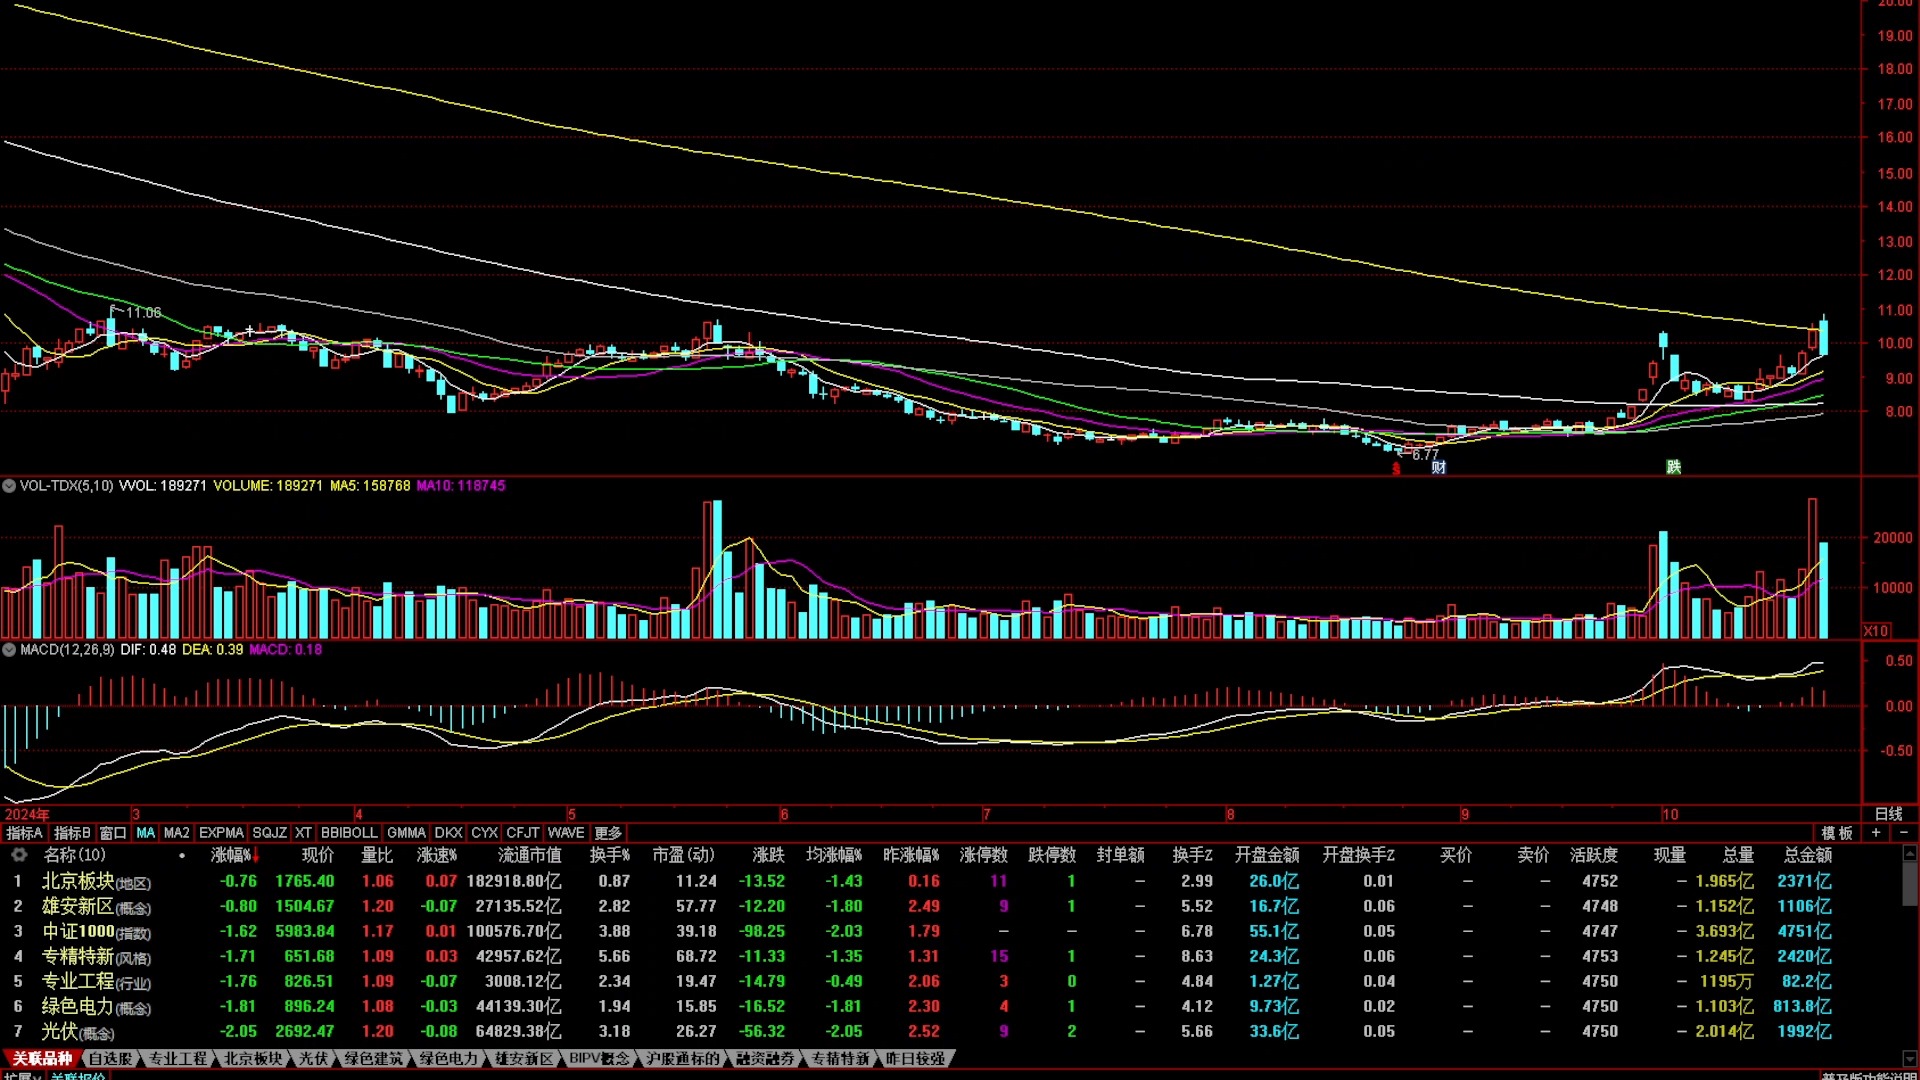Select the 专精特新 bottom tab
The height and width of the screenshot is (1080, 1920).
[x=841, y=1058]
